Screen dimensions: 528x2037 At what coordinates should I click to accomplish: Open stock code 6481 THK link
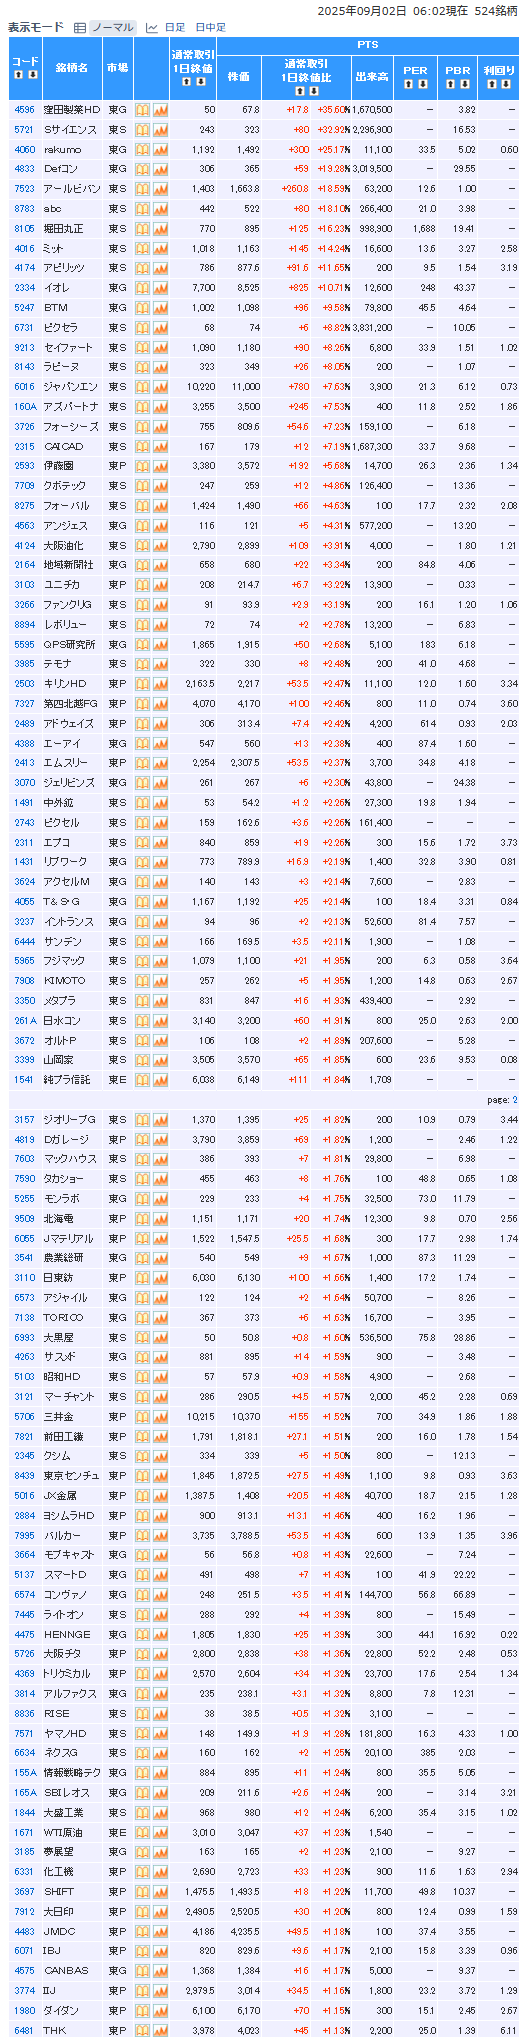(x=24, y=2029)
